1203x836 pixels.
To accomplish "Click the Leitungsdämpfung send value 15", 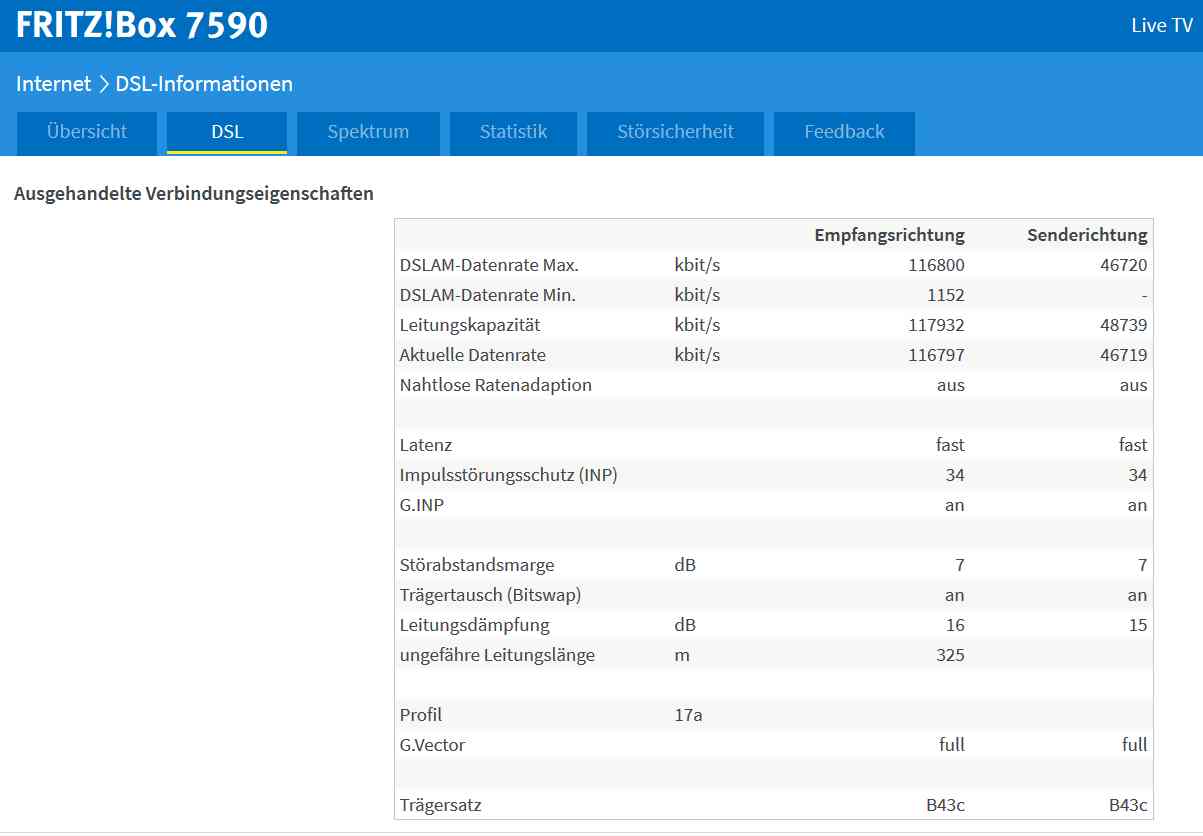I will point(1137,625).
